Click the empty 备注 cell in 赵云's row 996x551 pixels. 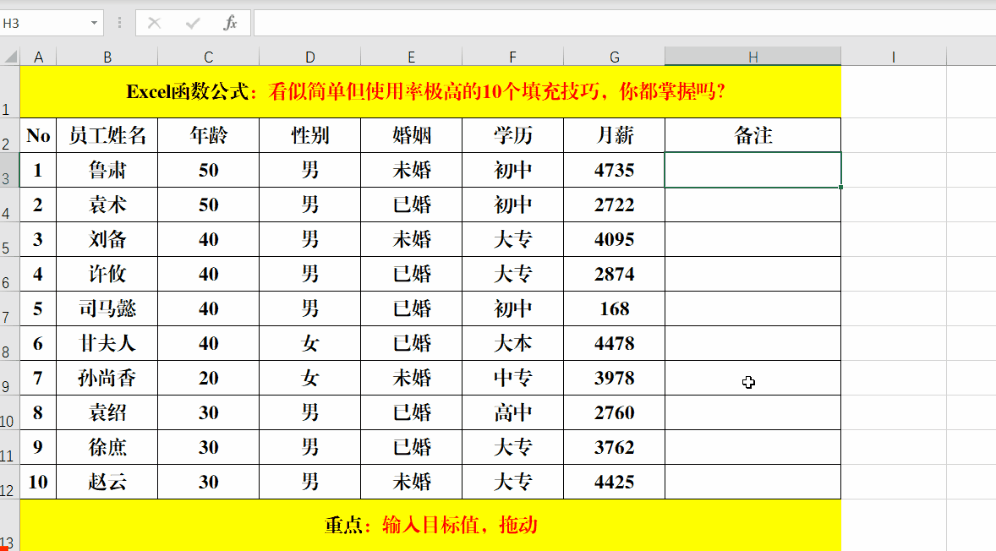pyautogui.click(x=753, y=482)
